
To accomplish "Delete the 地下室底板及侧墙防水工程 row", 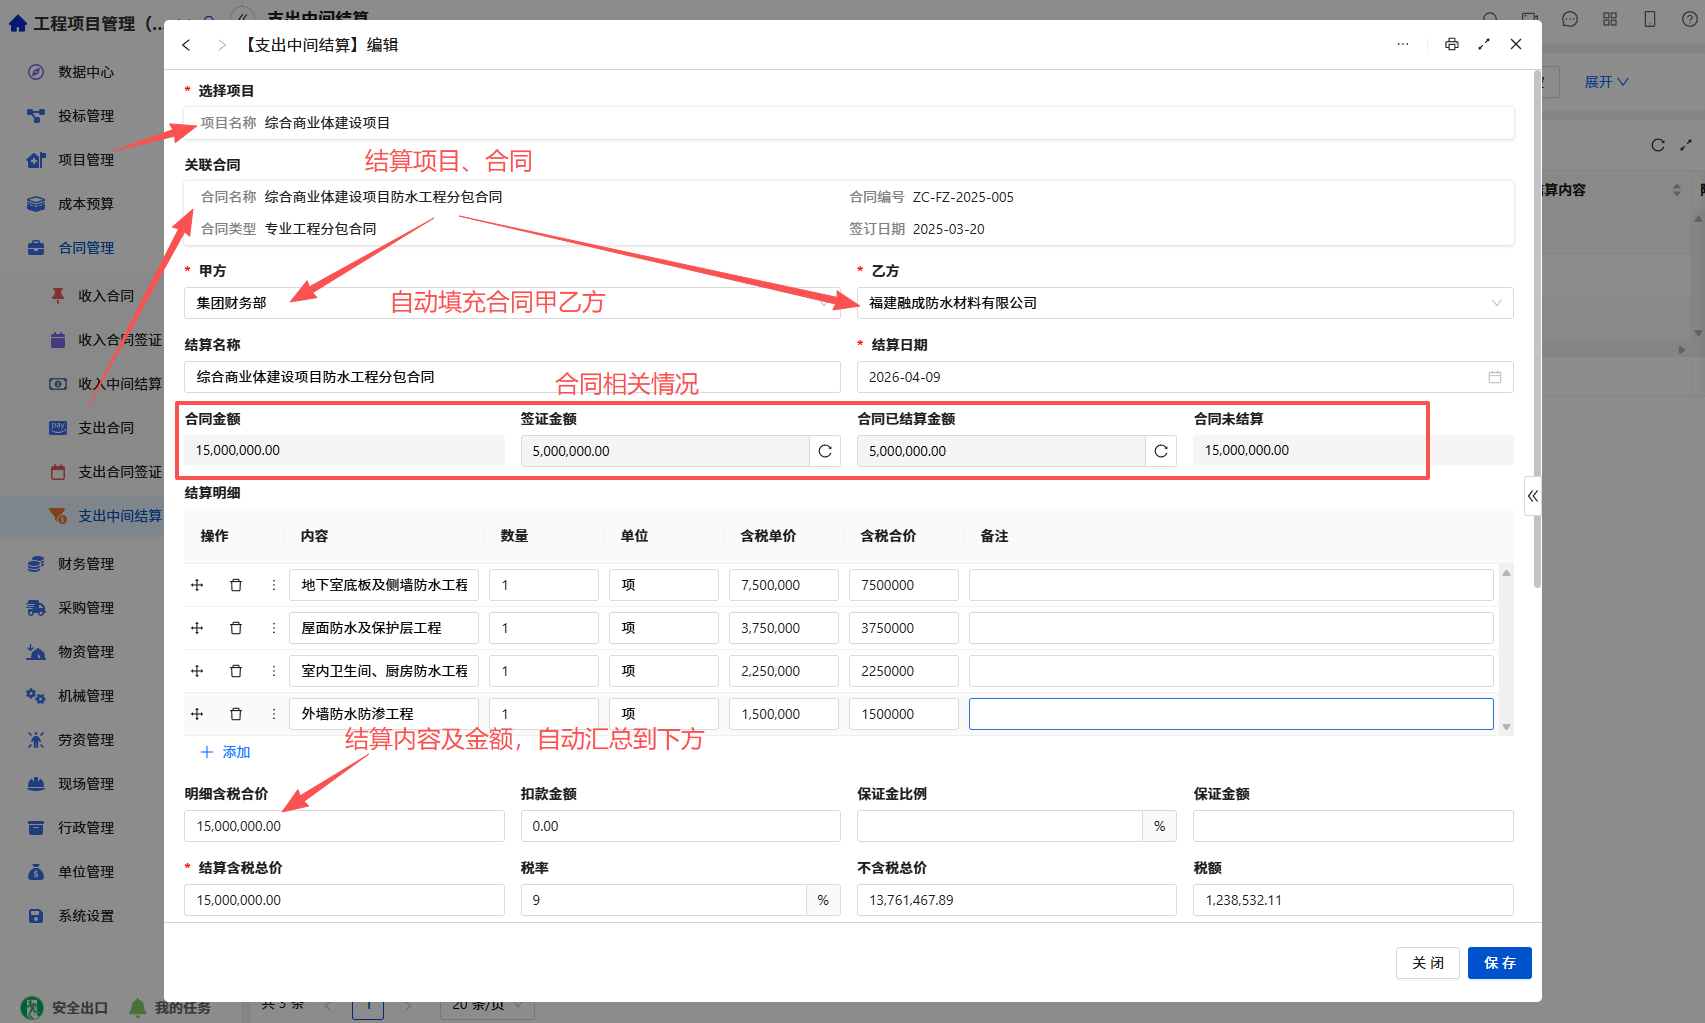I will (x=236, y=585).
